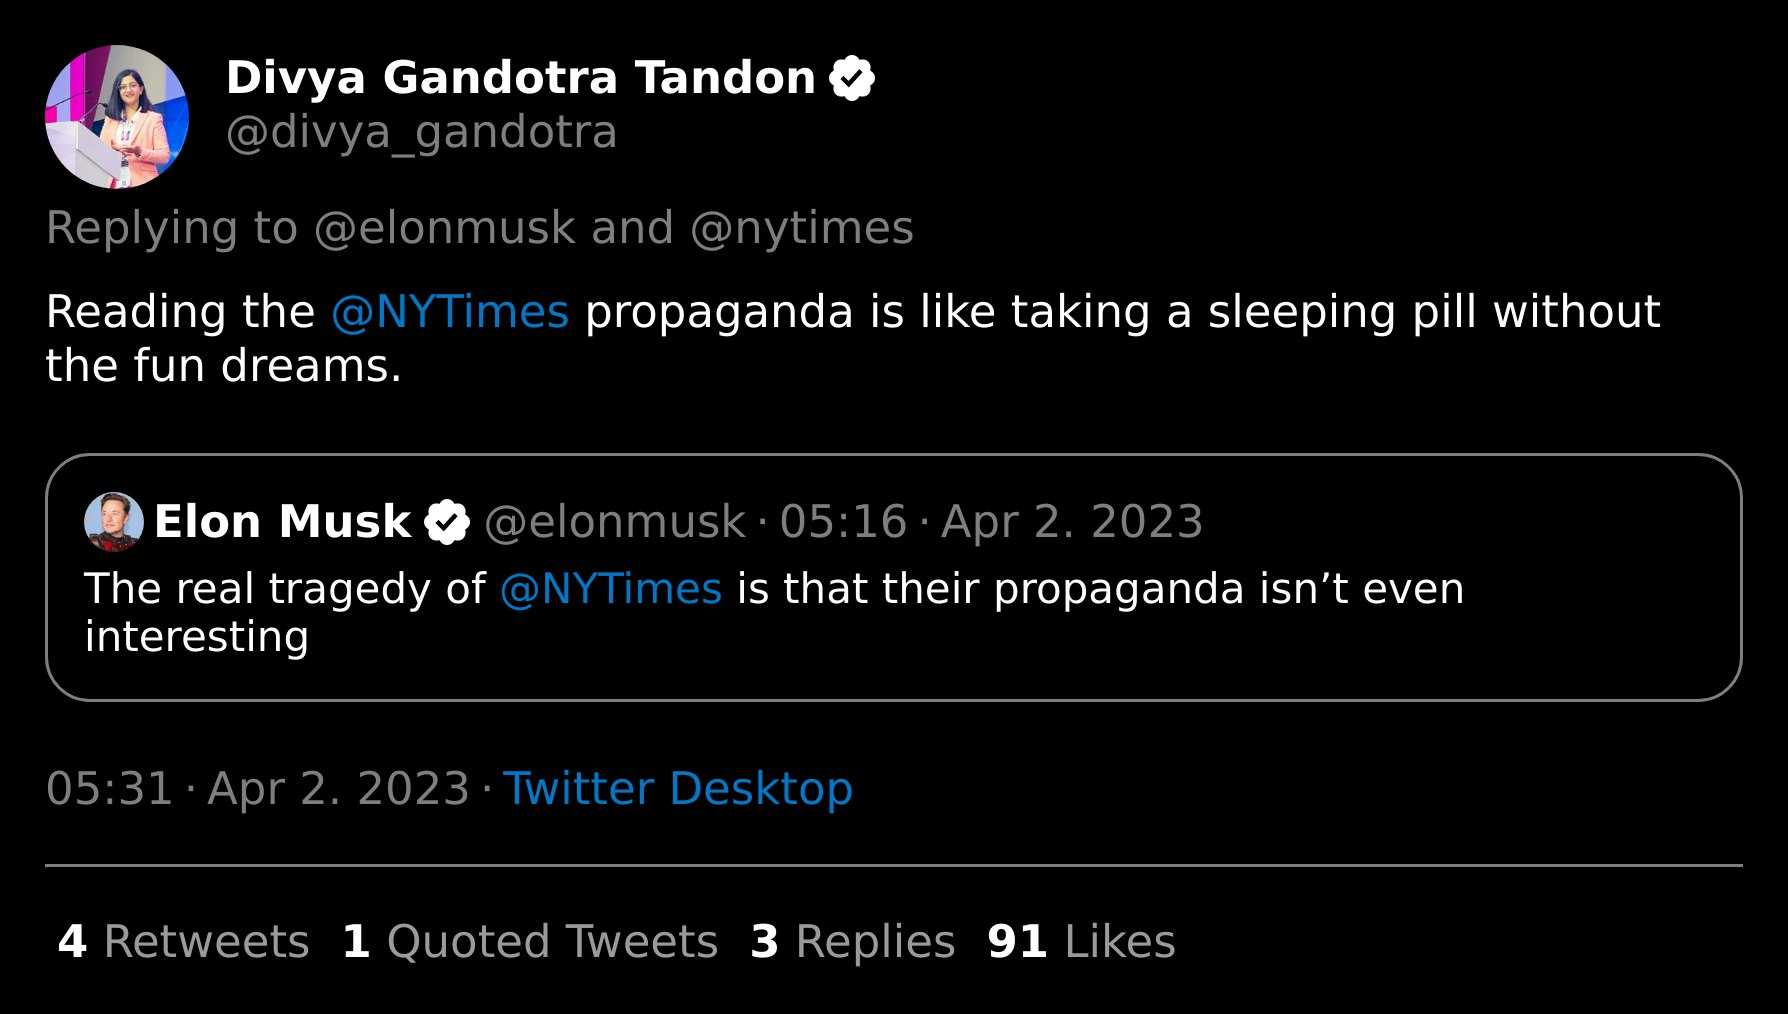Screen dimensions: 1788x1014
Task: Show the 3 Replies count
Action: (853, 942)
